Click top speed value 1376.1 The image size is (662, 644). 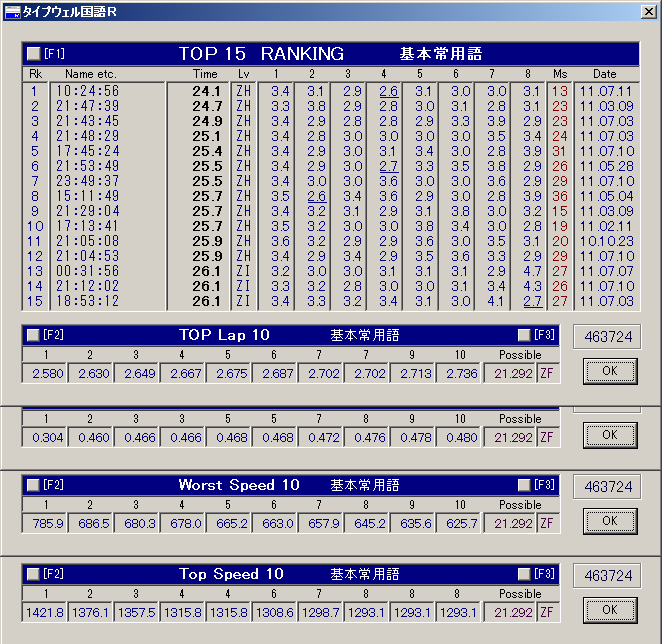coord(90,613)
